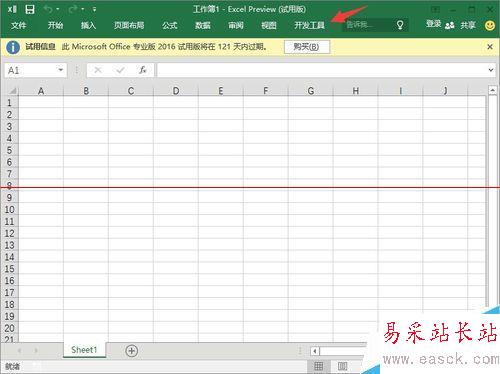Click the smiley feedback icon
This screenshot has height=374, width=500.
click(490, 25)
